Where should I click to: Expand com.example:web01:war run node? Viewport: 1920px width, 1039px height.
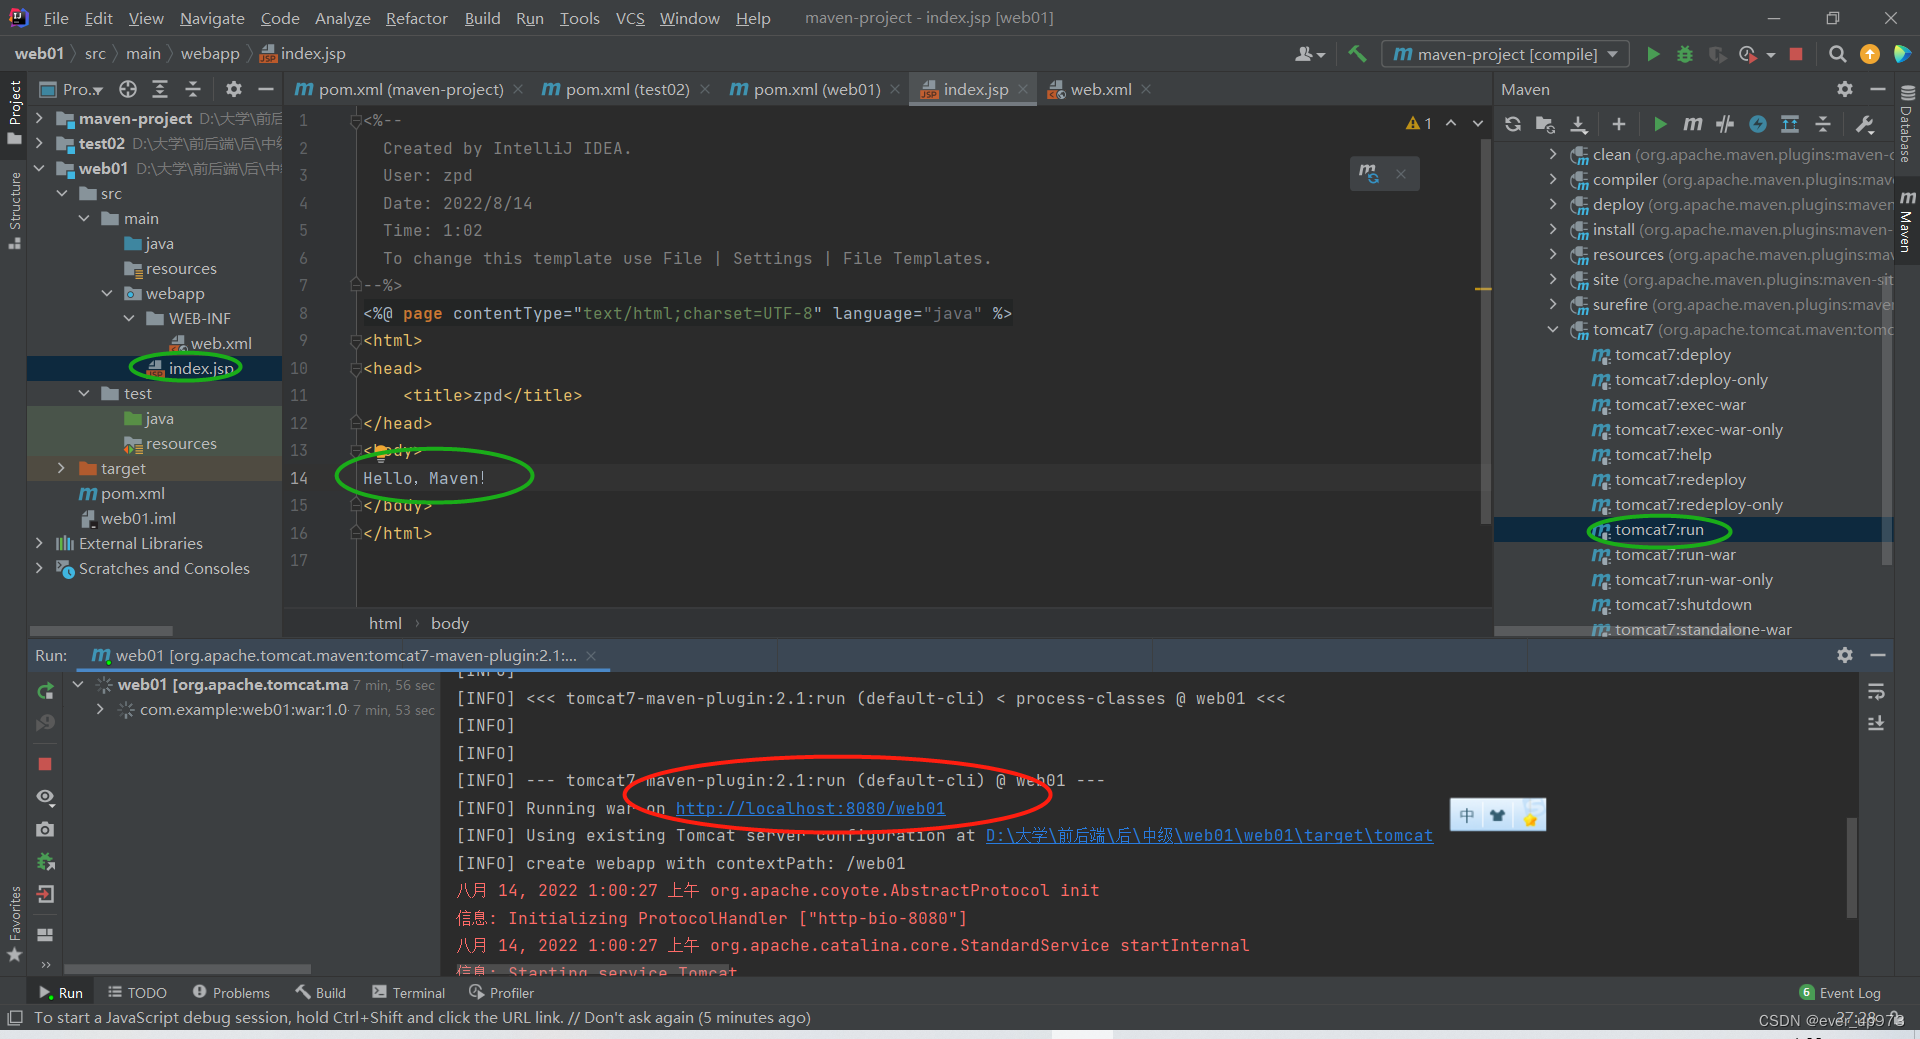(100, 709)
